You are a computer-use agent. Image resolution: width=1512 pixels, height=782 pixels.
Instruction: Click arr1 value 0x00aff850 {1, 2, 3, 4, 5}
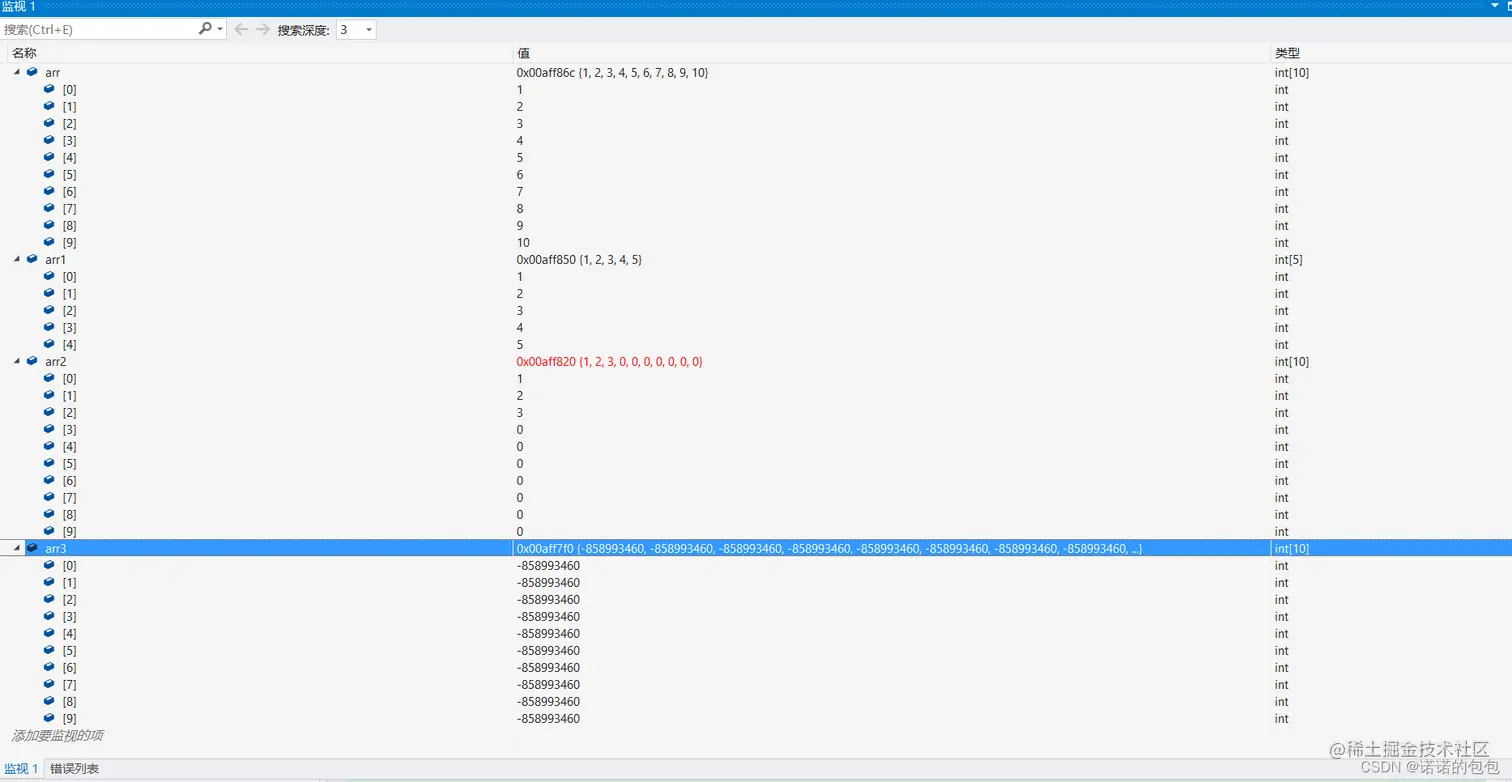click(x=579, y=259)
